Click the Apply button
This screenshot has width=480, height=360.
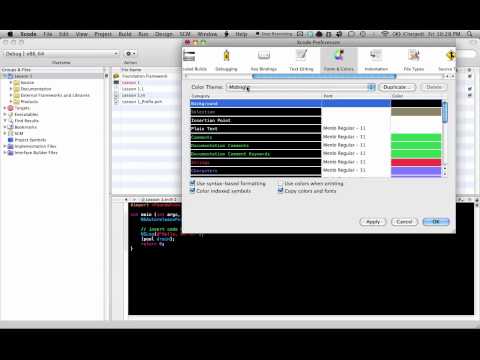373,222
